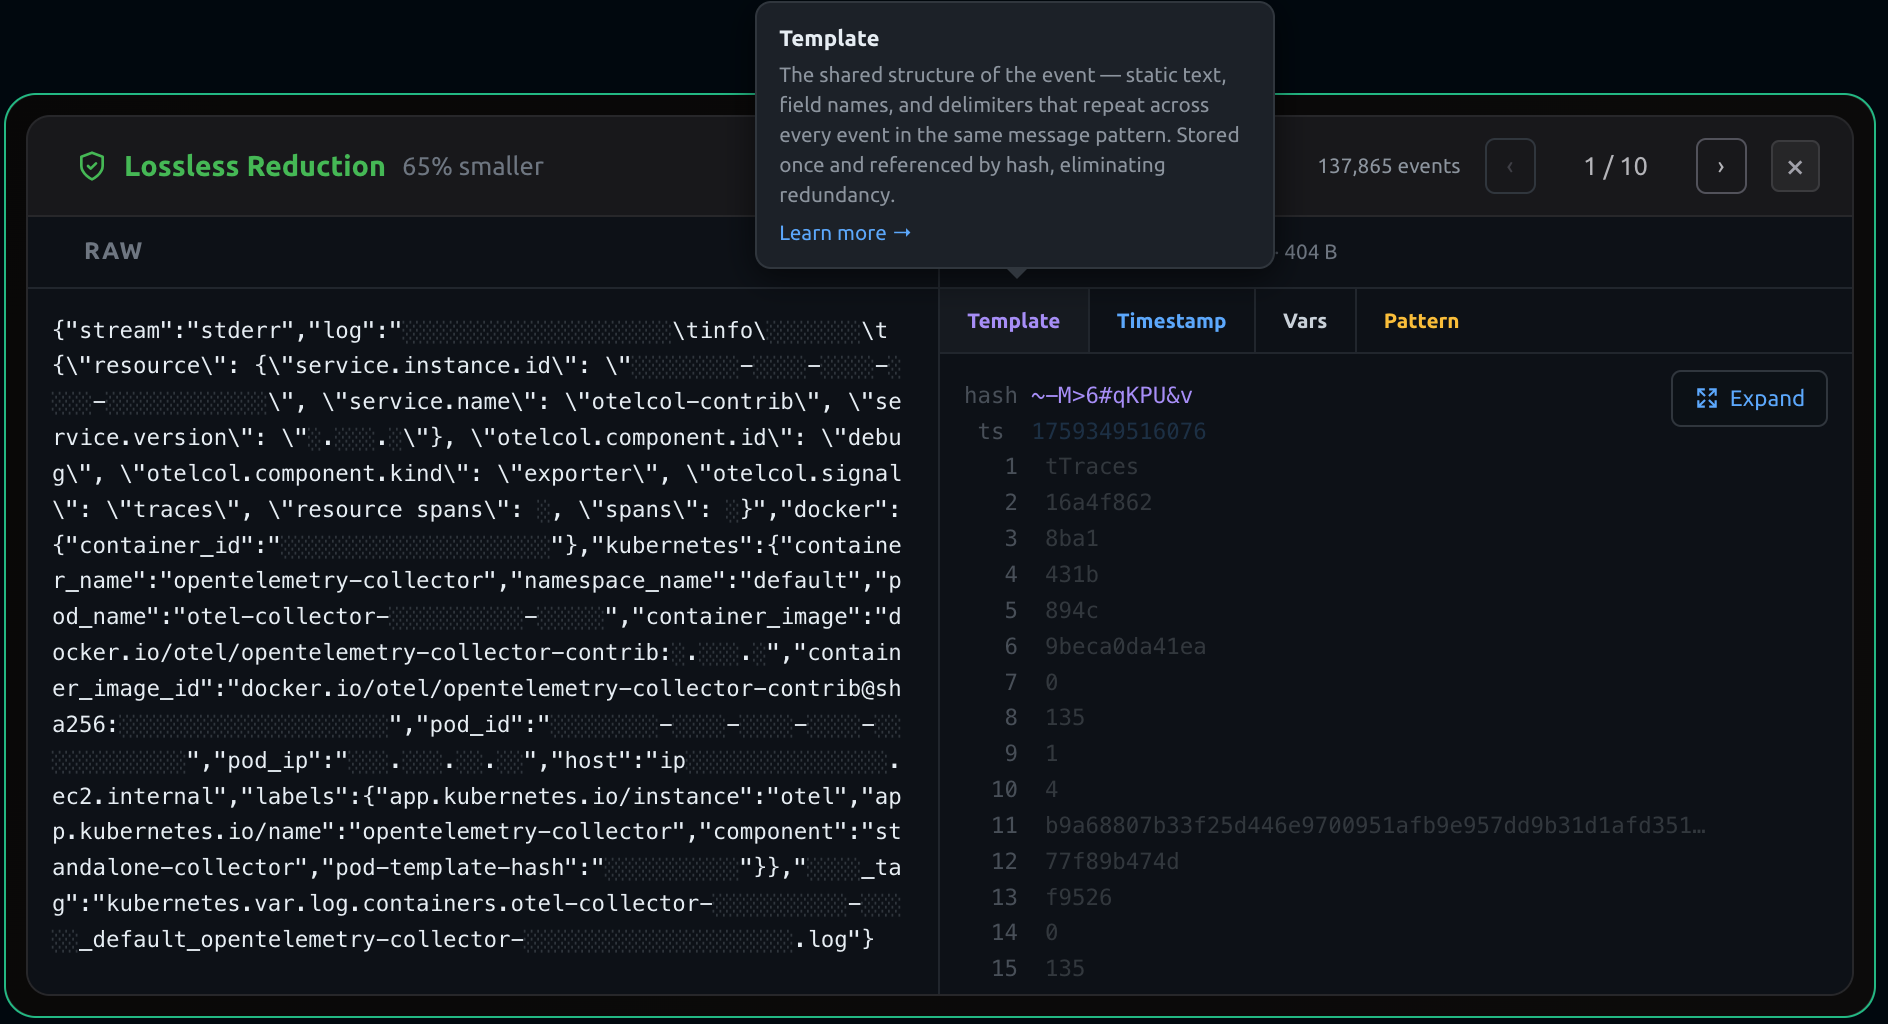Select variable row 6 value 9beca0da41ea
The width and height of the screenshot is (1888, 1024).
(x=1125, y=647)
